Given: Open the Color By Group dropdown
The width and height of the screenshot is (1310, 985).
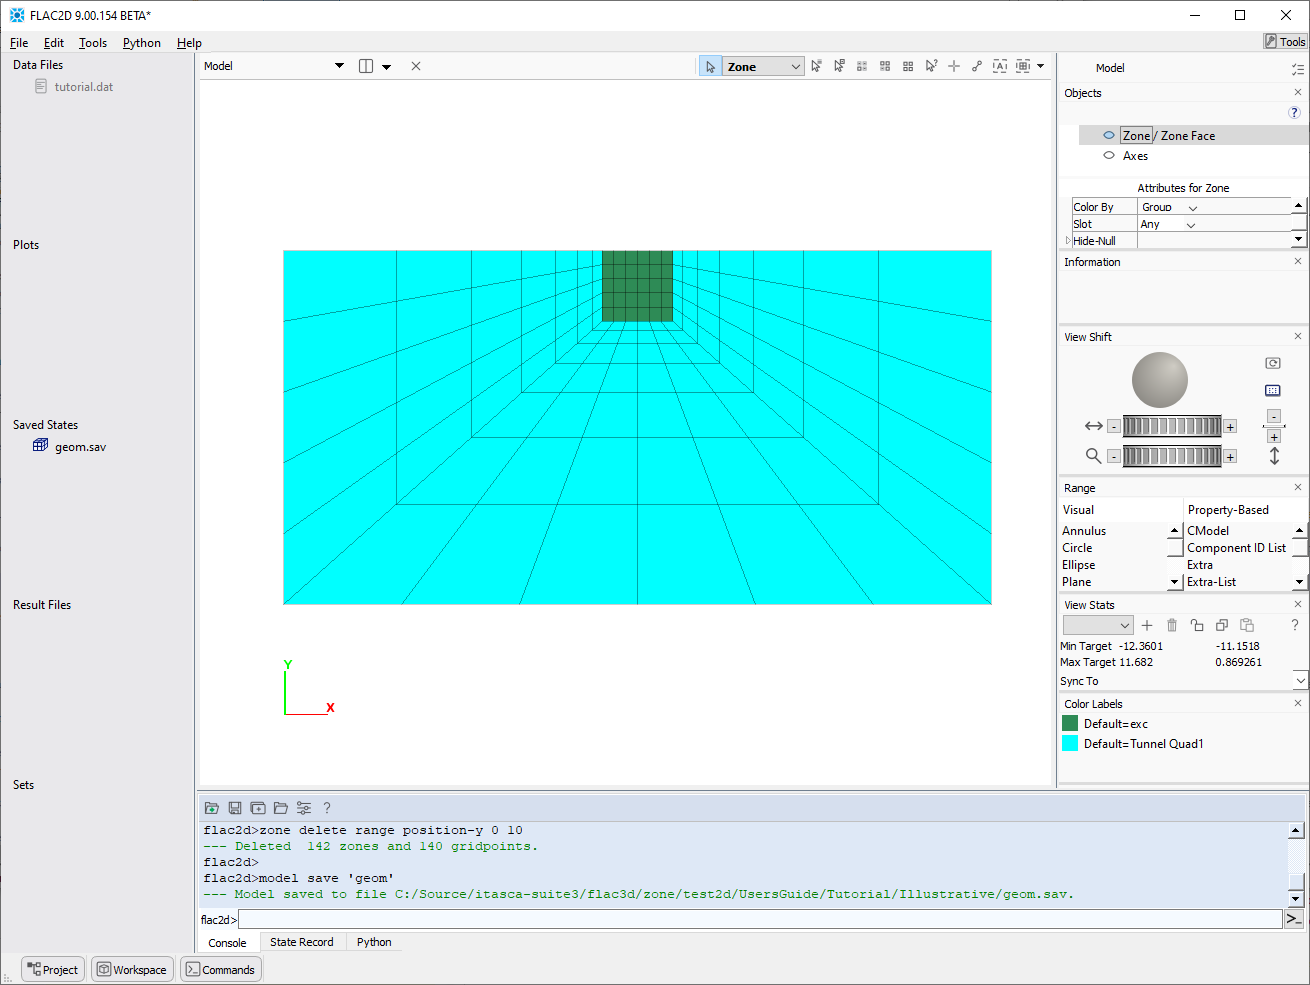Looking at the screenshot, I should pos(1192,208).
